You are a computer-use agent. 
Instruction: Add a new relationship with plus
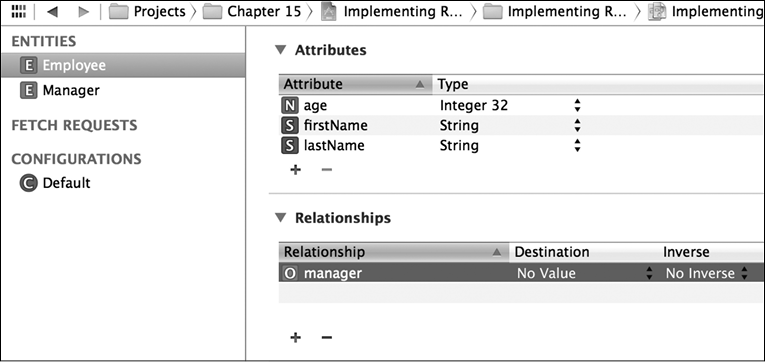click(x=296, y=338)
